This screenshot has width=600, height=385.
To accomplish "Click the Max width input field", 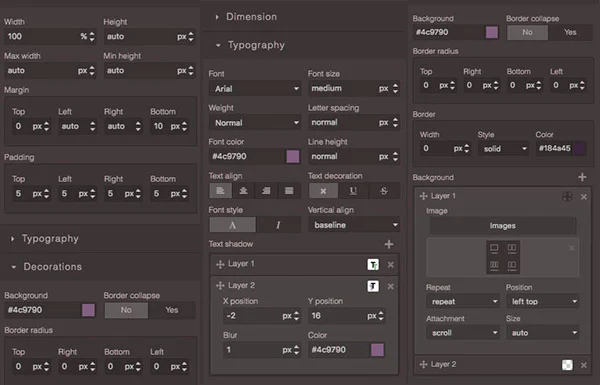I will point(50,71).
